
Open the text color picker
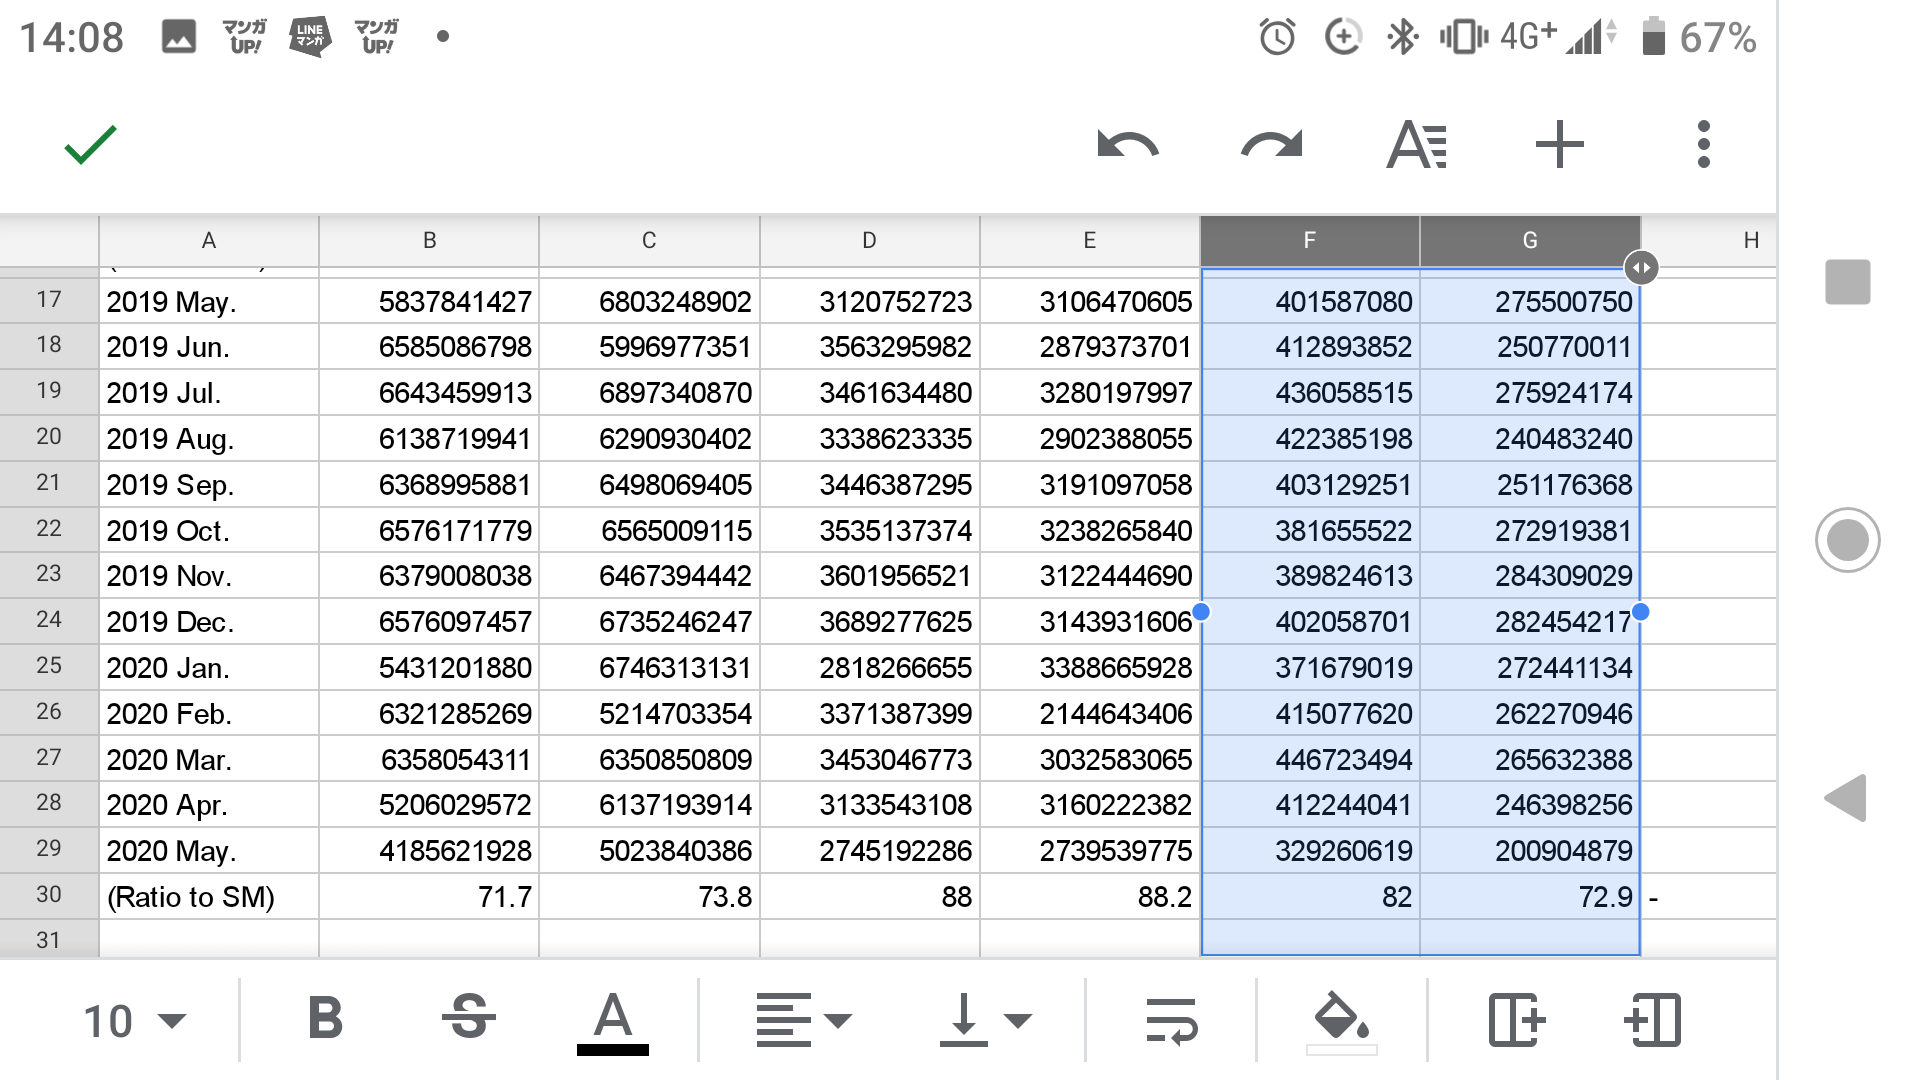coord(612,1019)
